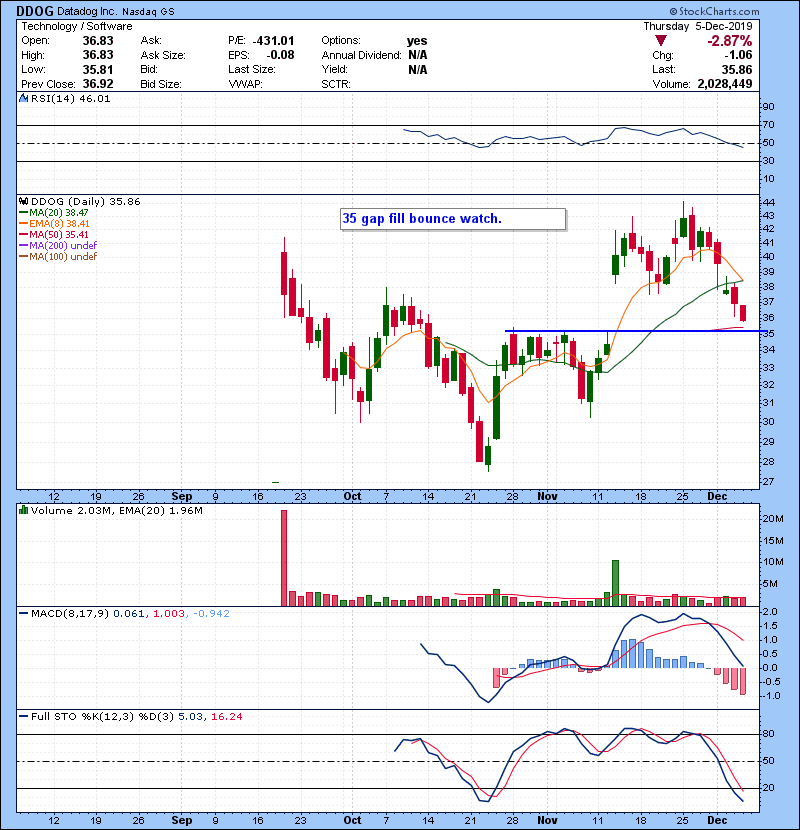Click the 'Nasdaq GS' exchange label
Screen dimensions: 800x830
click(148, 12)
